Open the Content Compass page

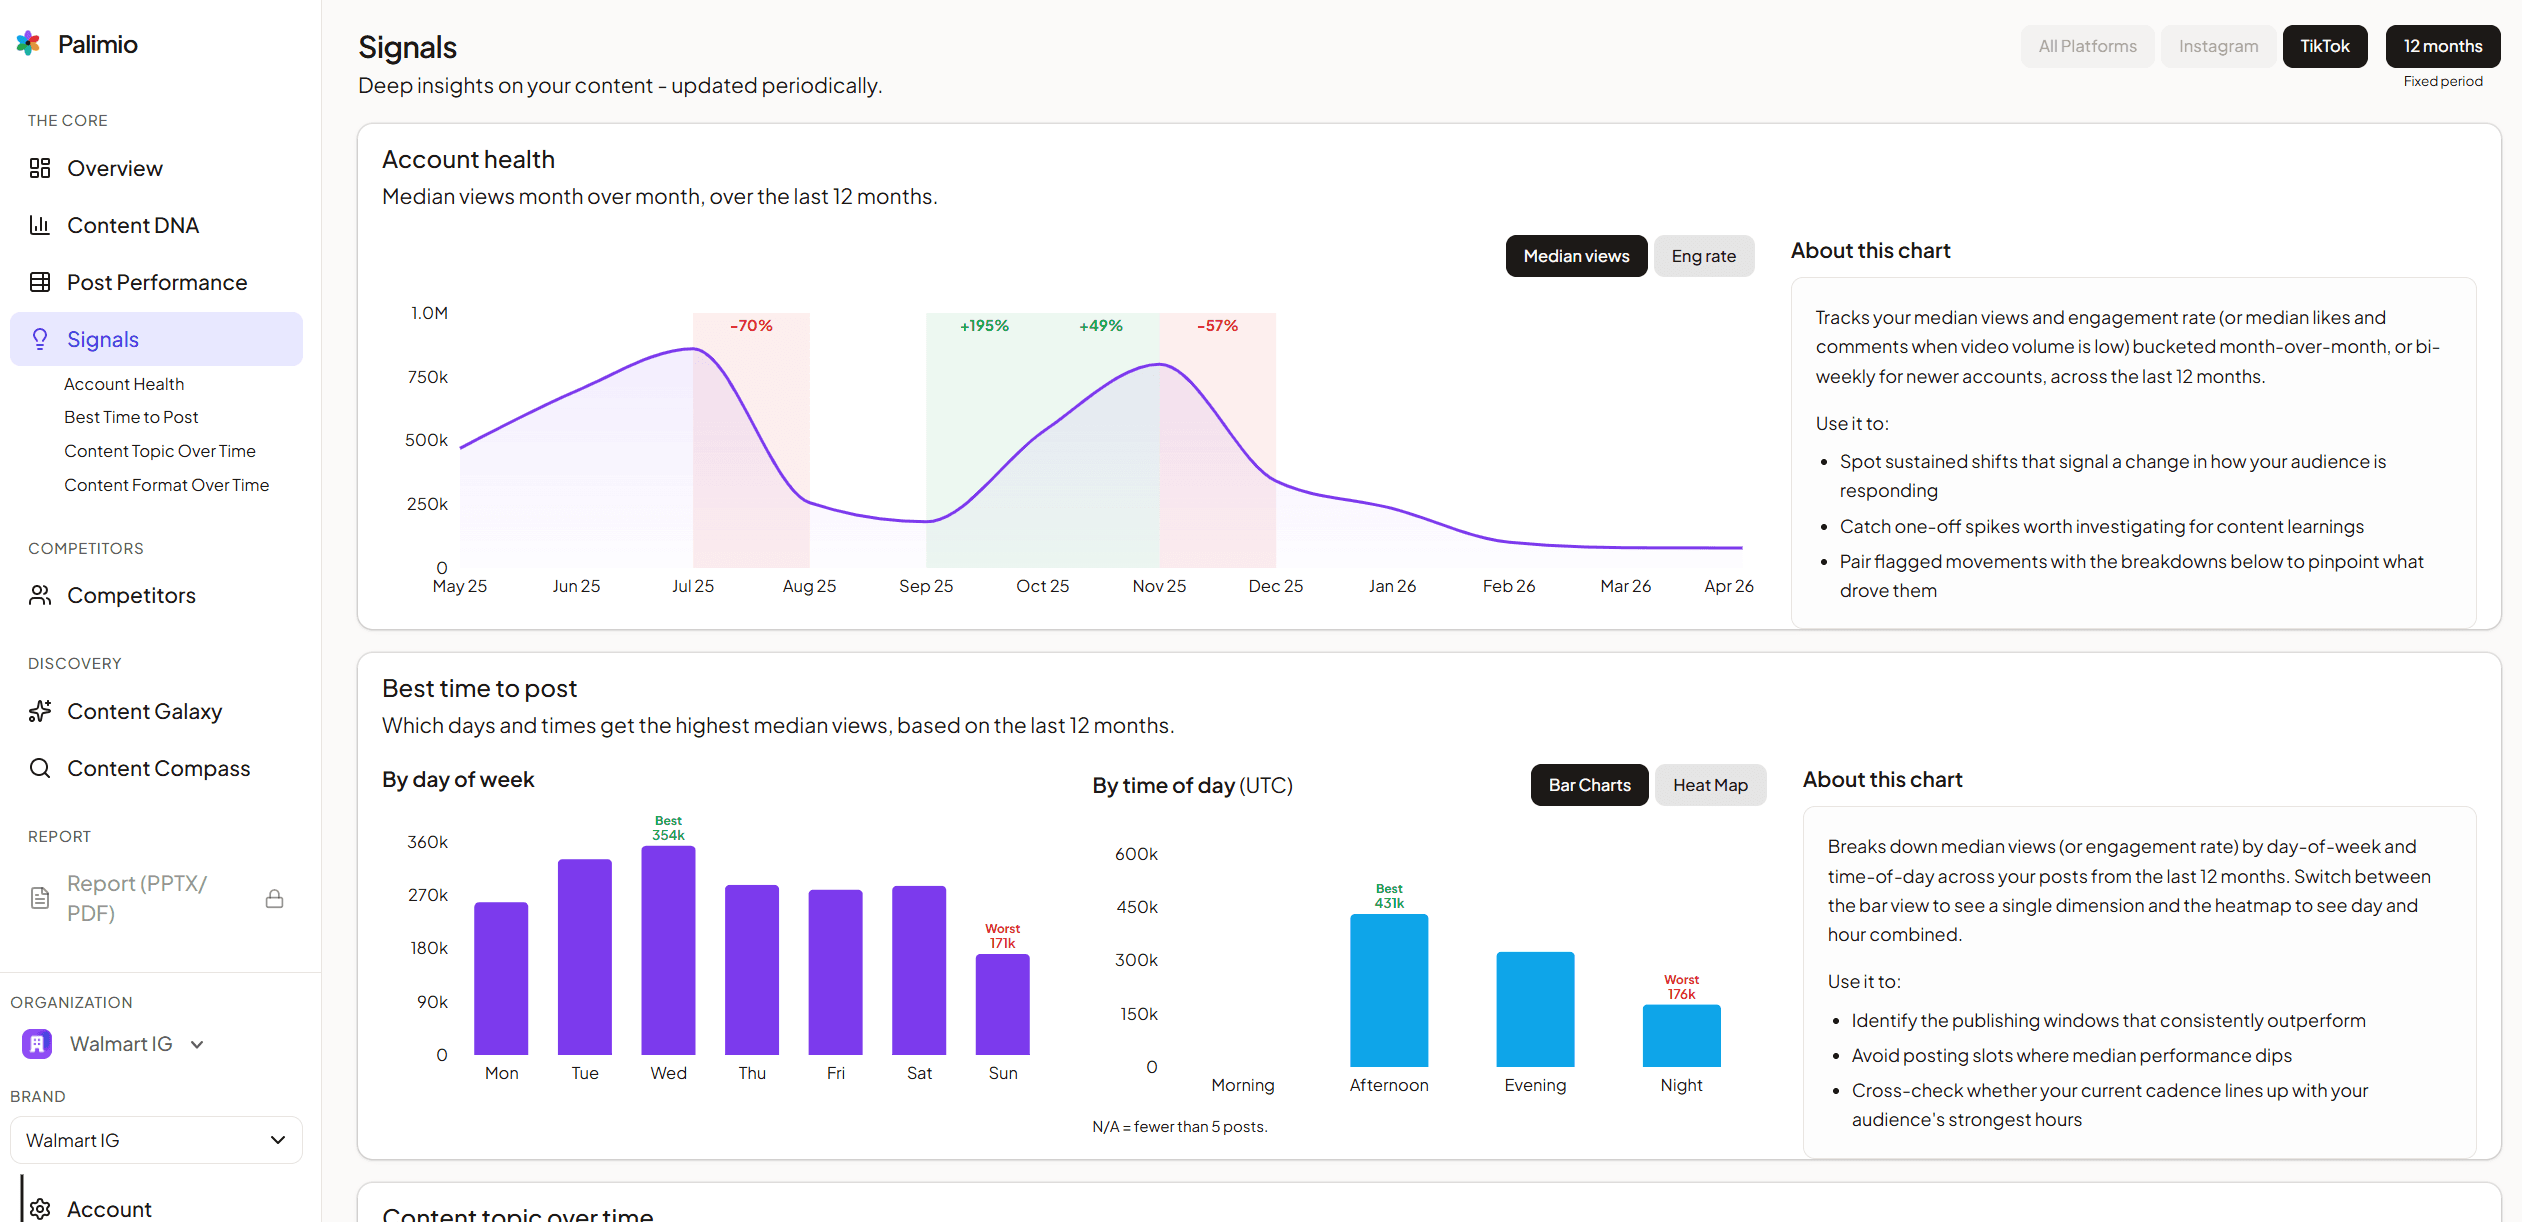pos(156,768)
